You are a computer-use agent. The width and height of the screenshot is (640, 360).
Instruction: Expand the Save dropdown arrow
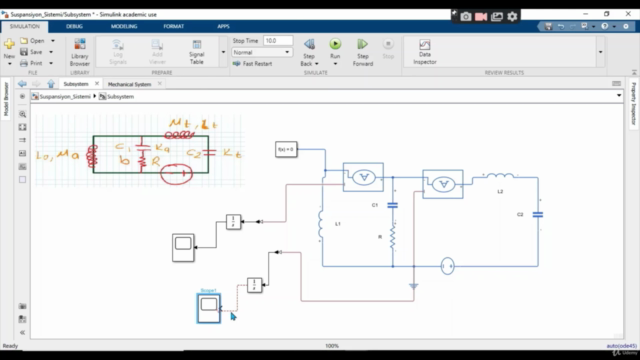point(51,52)
